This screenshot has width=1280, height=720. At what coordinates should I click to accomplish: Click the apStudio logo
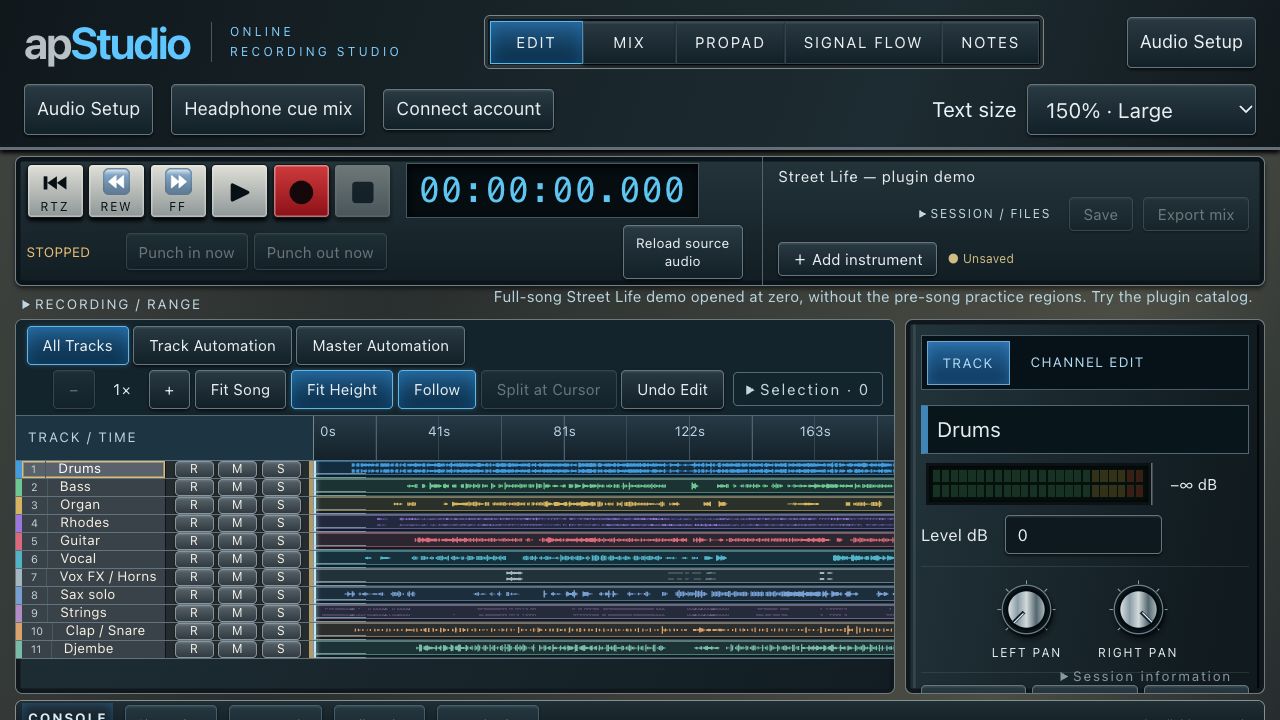[x=108, y=44]
